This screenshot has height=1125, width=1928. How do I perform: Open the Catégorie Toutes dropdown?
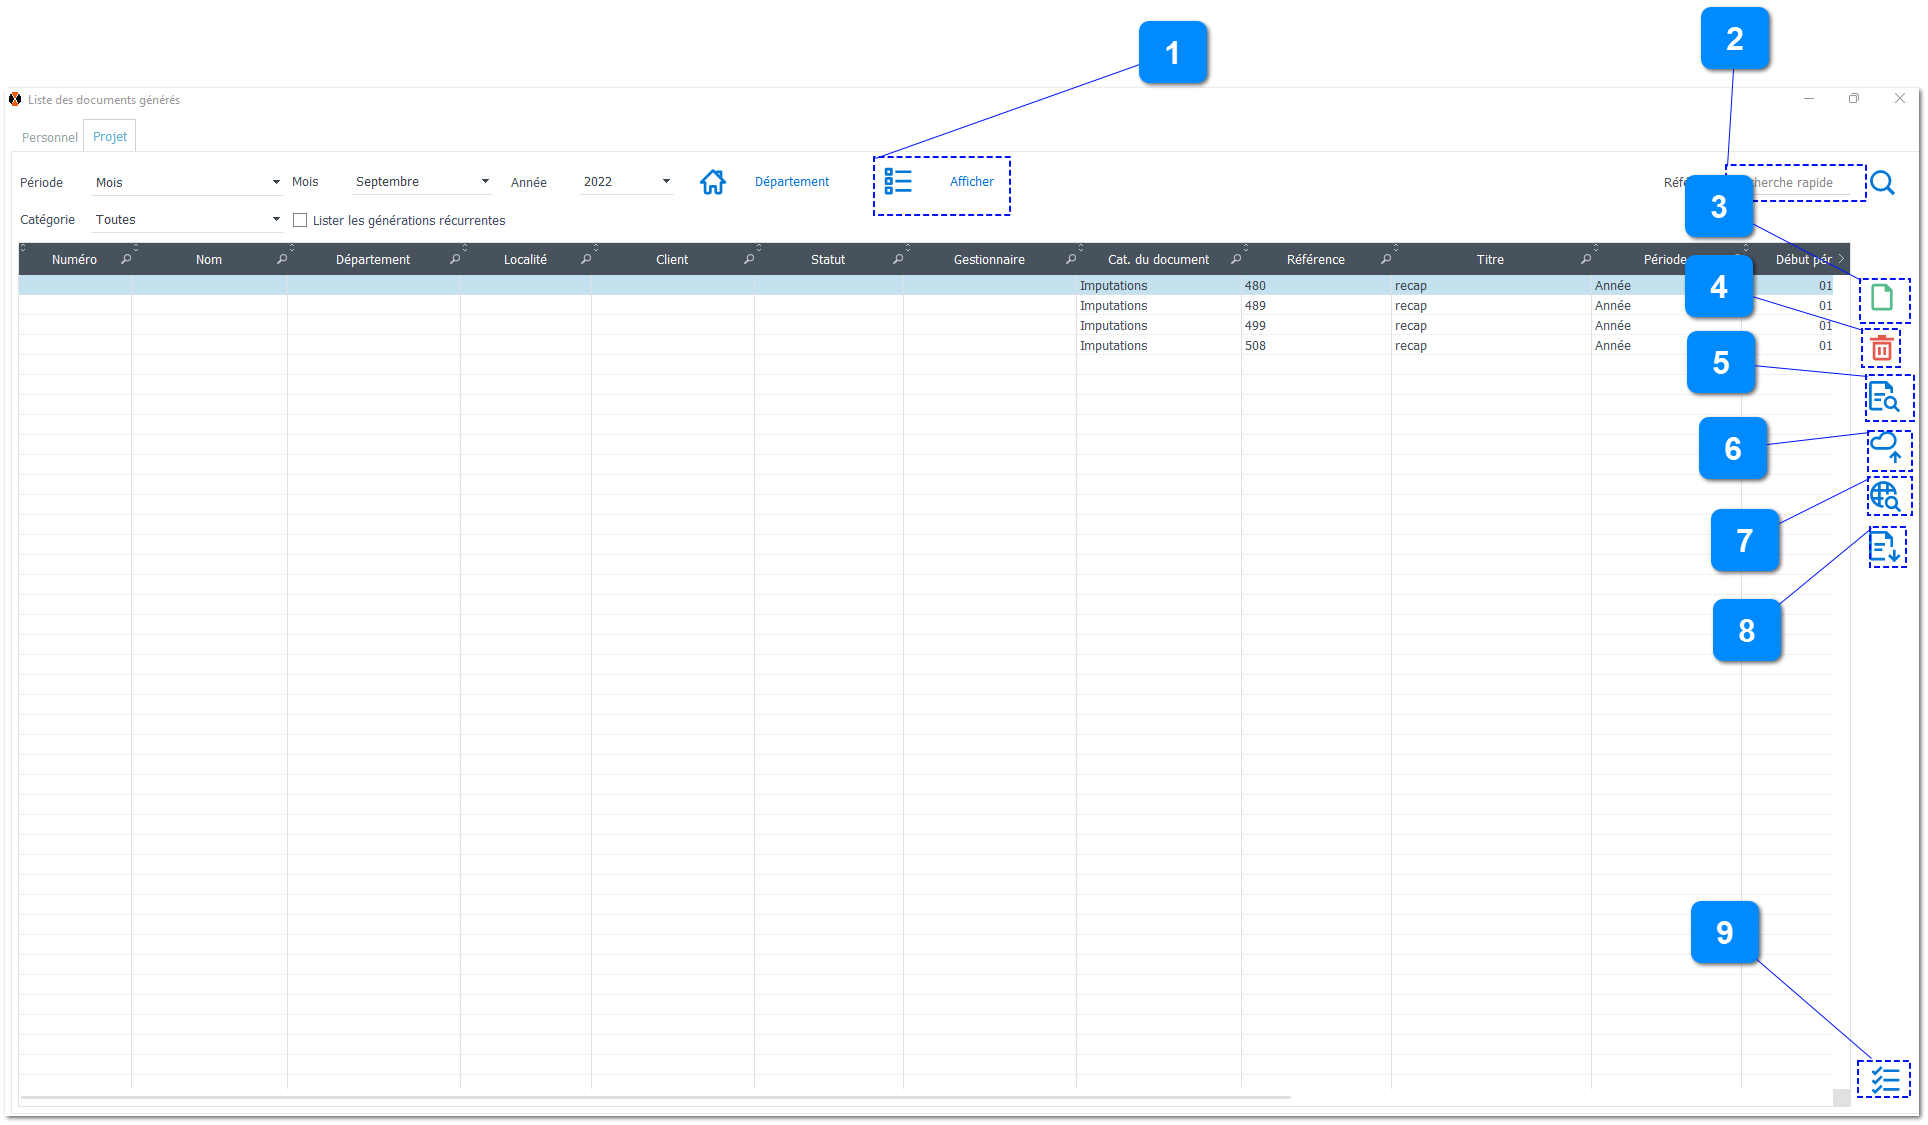point(276,220)
